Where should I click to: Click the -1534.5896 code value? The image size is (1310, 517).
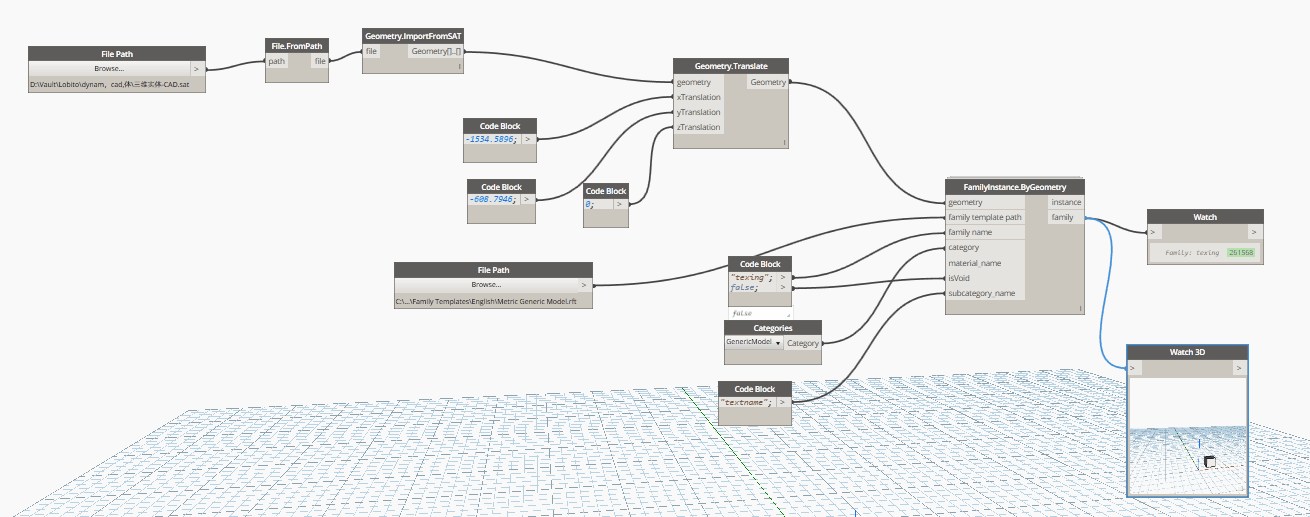click(x=491, y=139)
